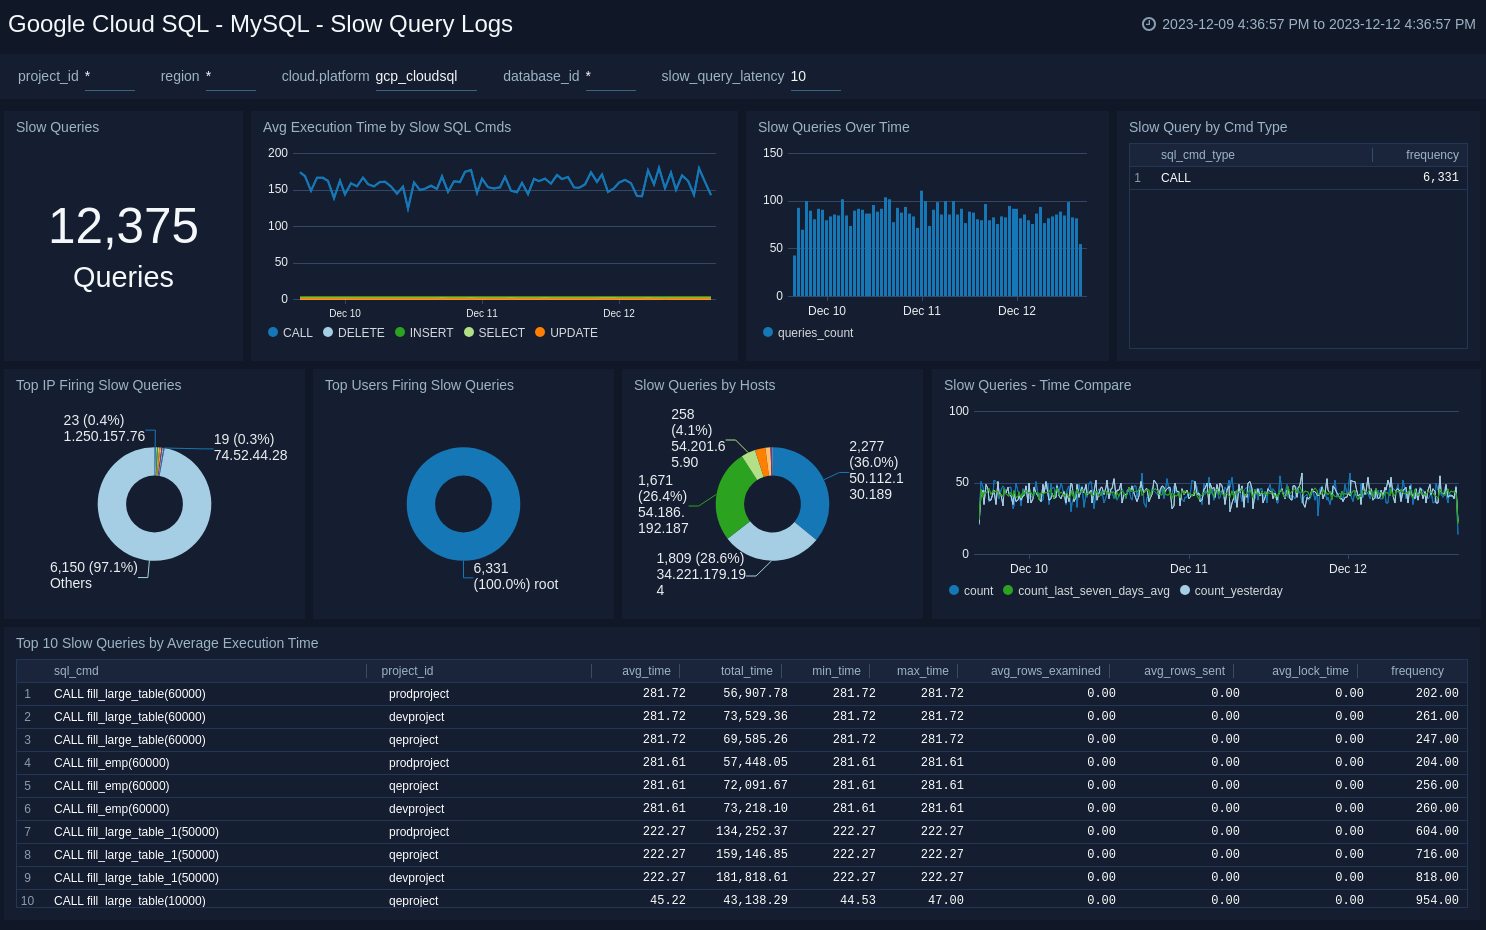
Task: Click the max_time value 47.00
Action: pos(945,901)
